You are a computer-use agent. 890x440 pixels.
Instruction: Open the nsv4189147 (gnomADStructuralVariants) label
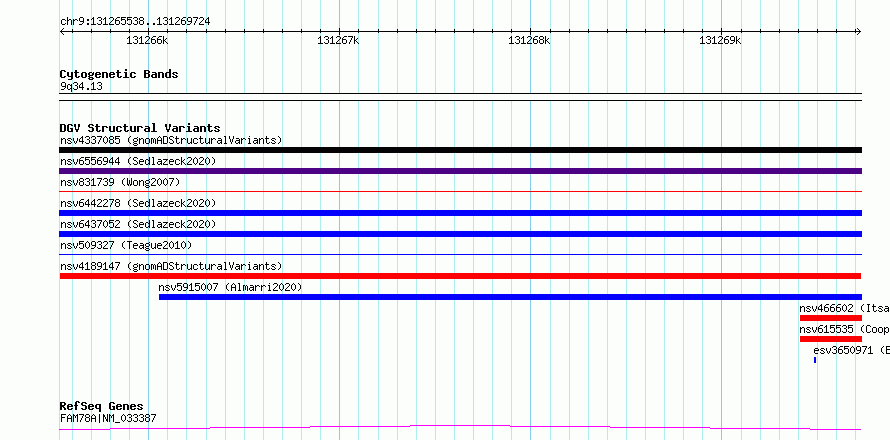[171, 266]
